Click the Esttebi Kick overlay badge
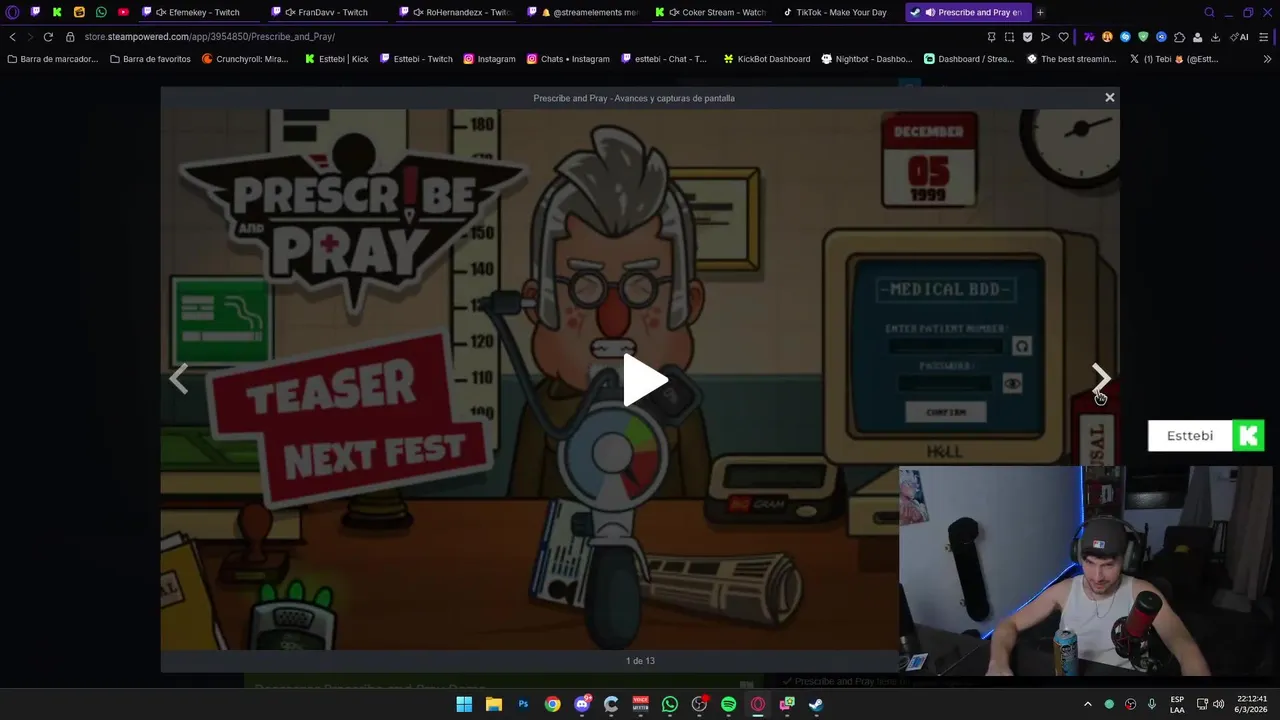The image size is (1280, 720). coord(1206,436)
